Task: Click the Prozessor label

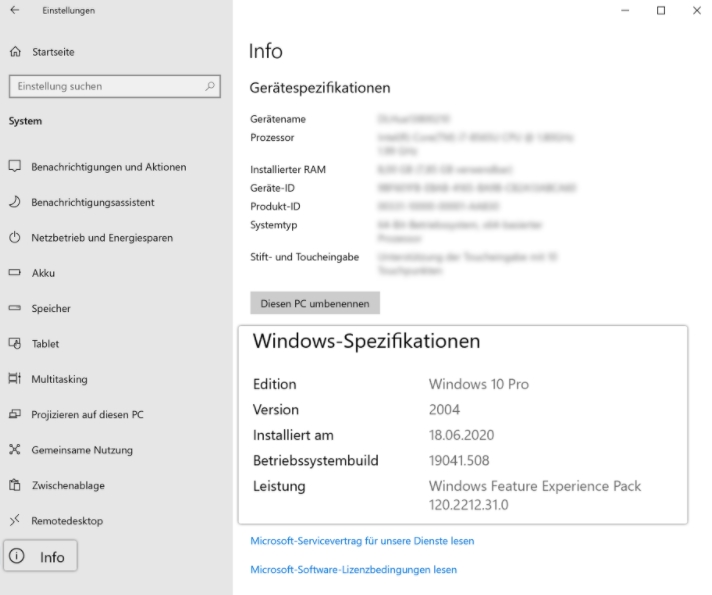Action: click(x=272, y=138)
